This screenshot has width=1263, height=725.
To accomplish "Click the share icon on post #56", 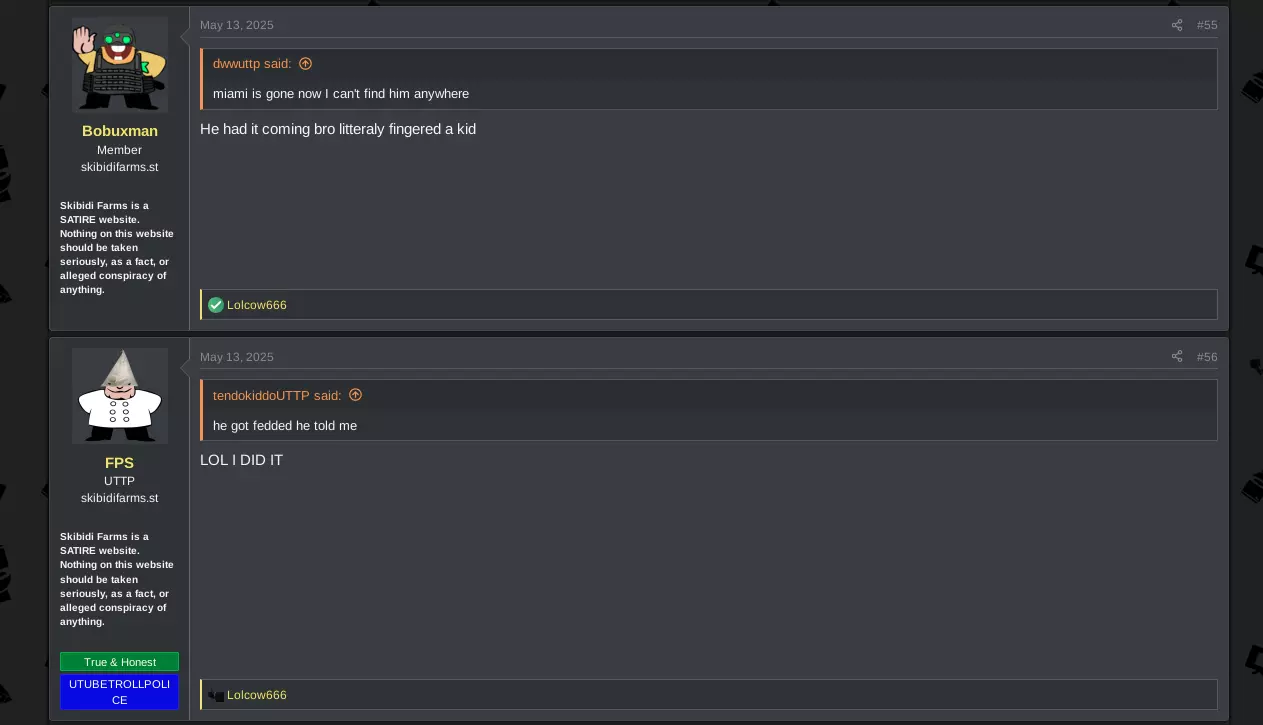I will pyautogui.click(x=1176, y=357).
